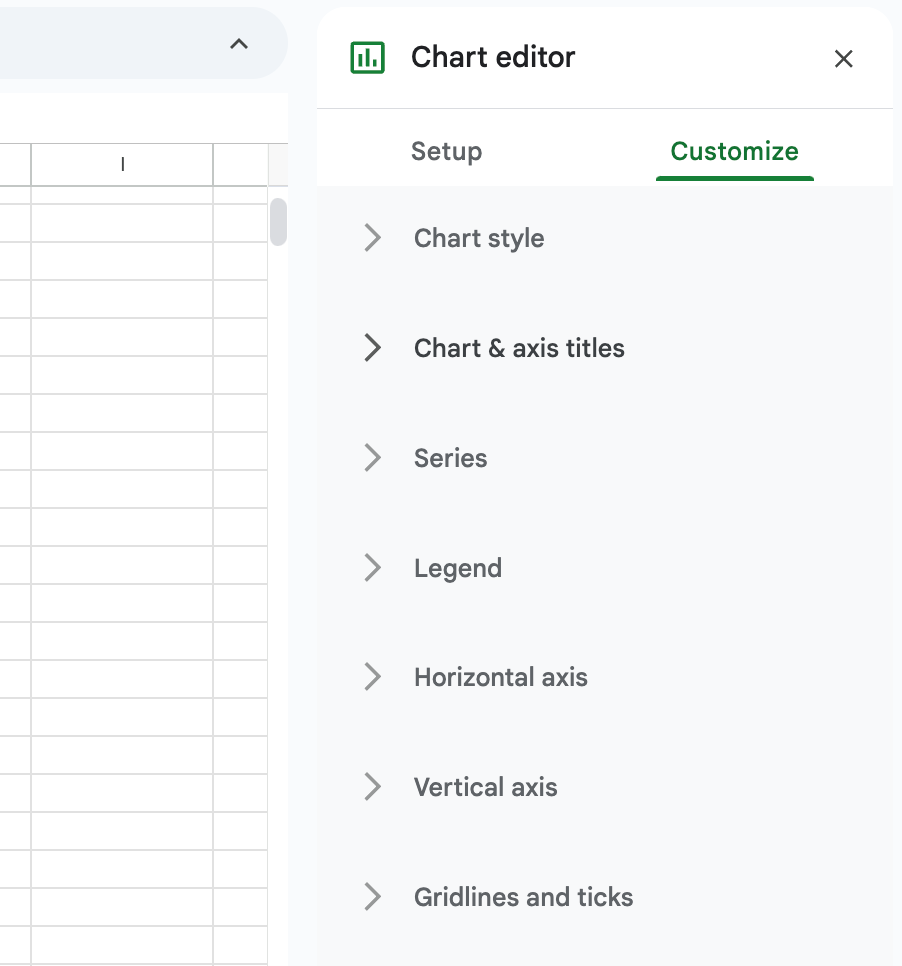Click the arrow icon beside Chart style
This screenshot has width=902, height=966.
(x=373, y=238)
